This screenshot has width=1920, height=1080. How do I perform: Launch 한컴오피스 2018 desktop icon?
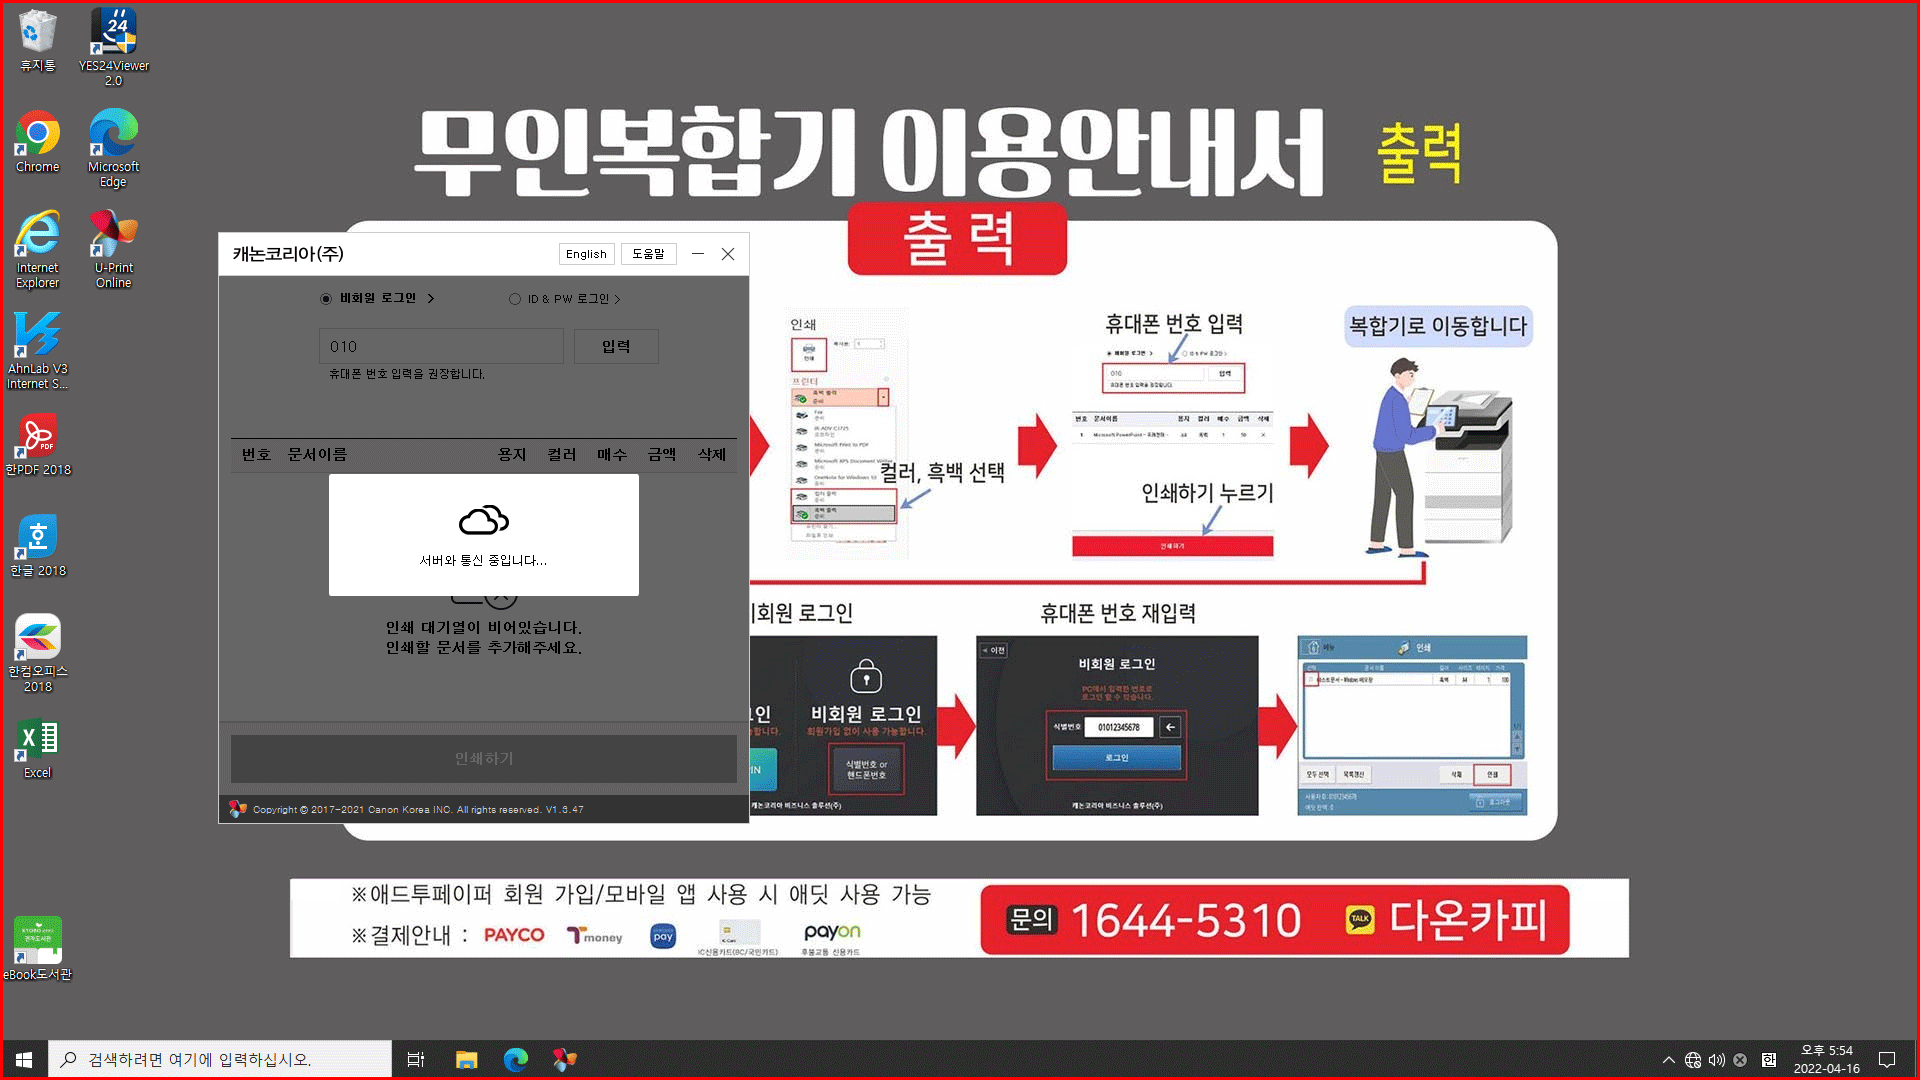coord(37,638)
